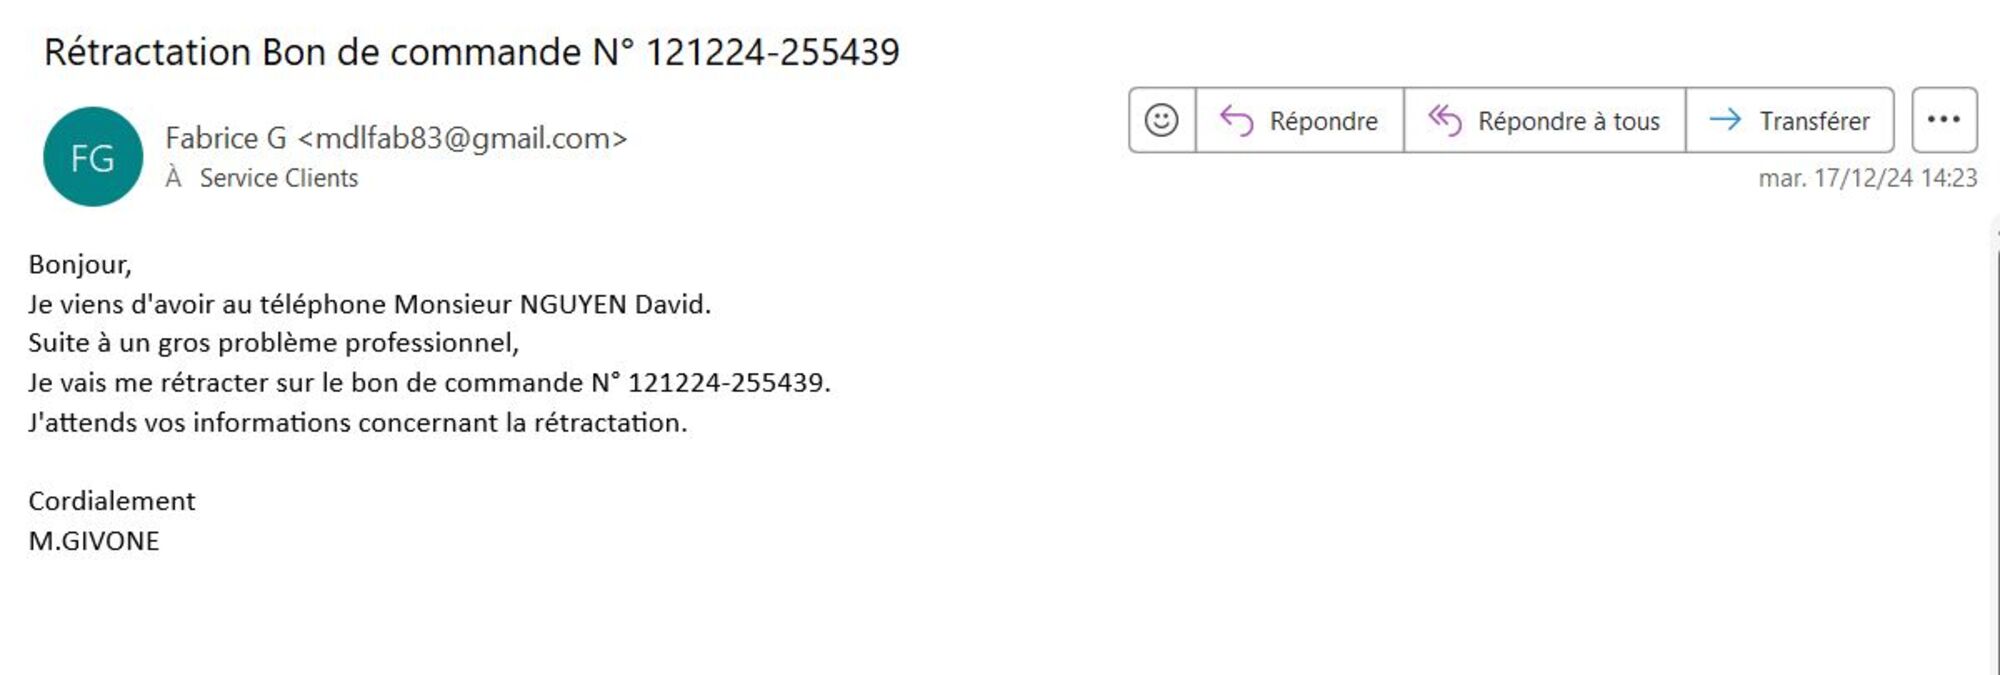Click the M.GIVONE signature
The image size is (2000, 675).
pyautogui.click(x=94, y=541)
